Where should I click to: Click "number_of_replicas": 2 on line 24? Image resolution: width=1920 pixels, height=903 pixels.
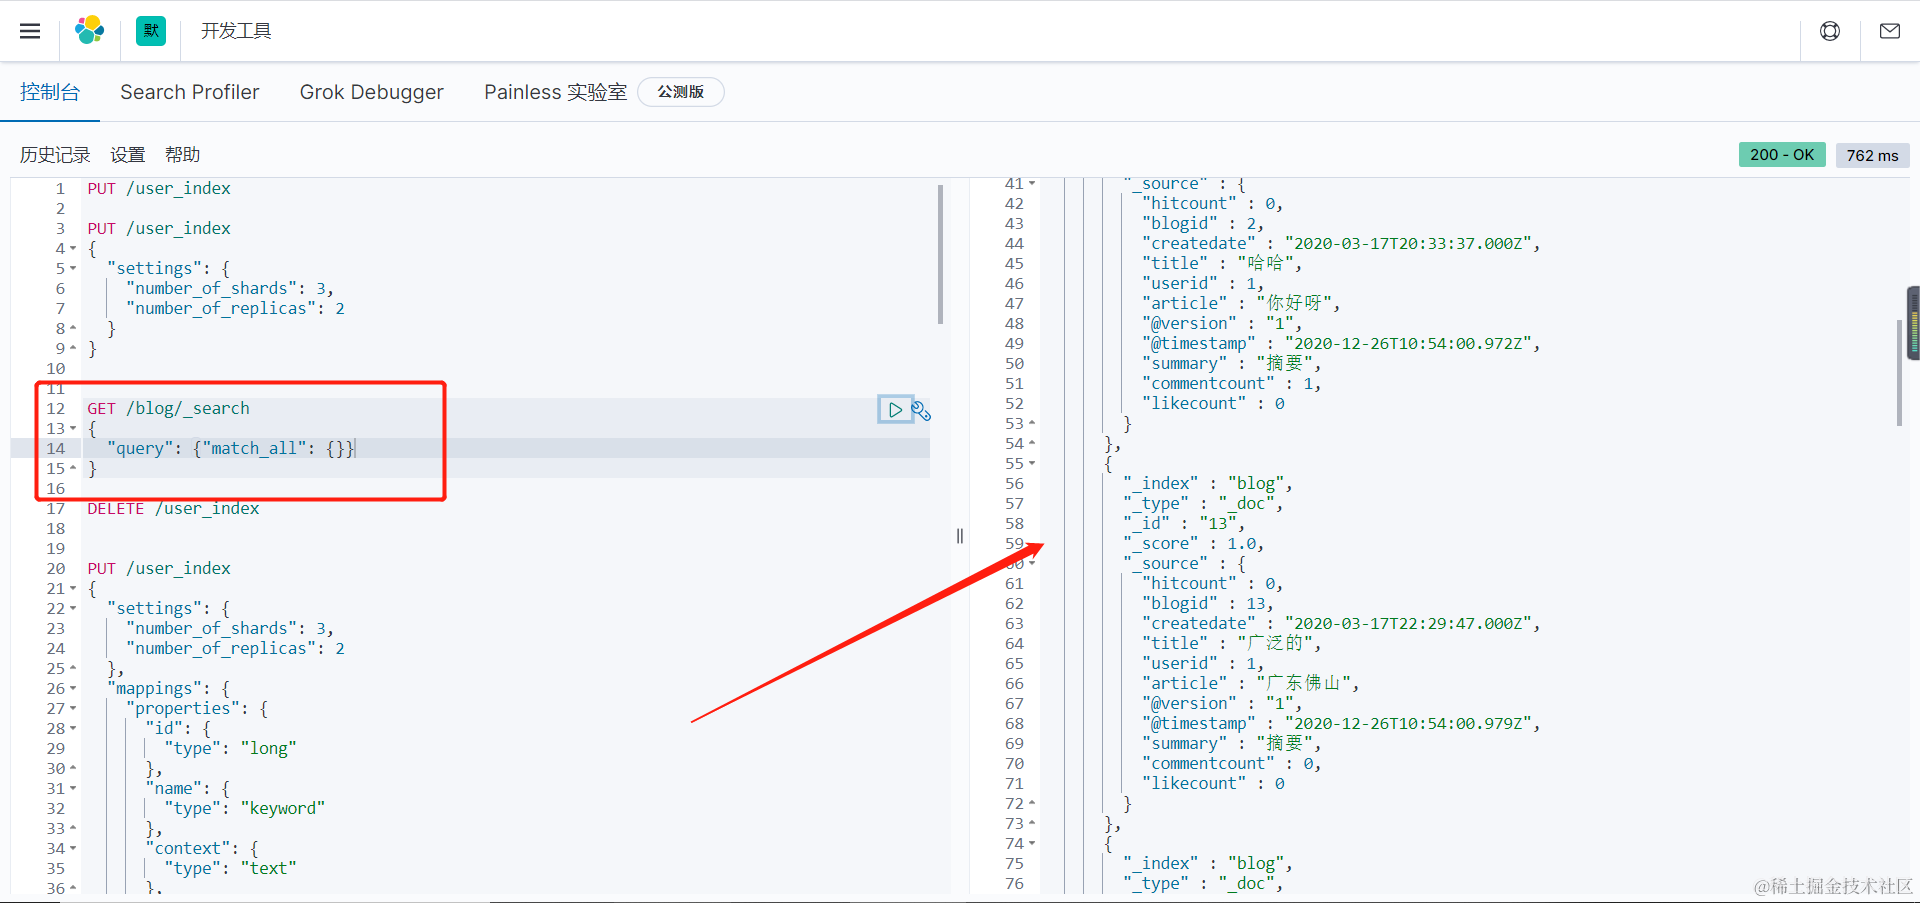pyautogui.click(x=235, y=648)
